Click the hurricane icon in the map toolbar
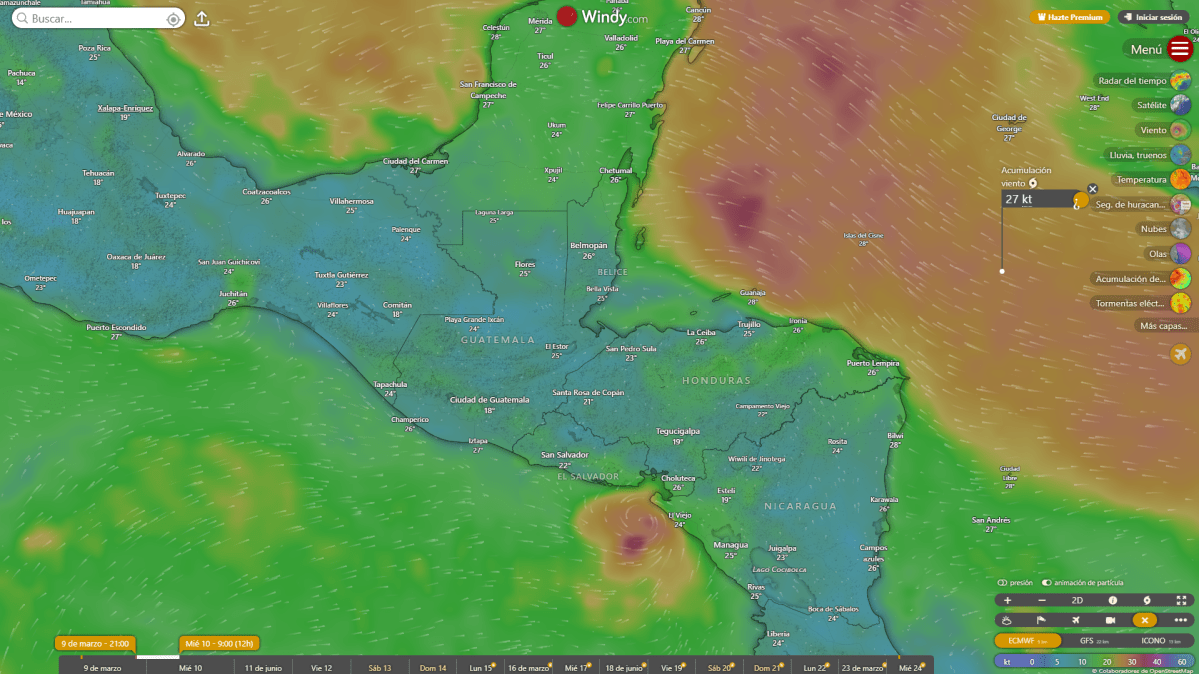 (1147, 601)
